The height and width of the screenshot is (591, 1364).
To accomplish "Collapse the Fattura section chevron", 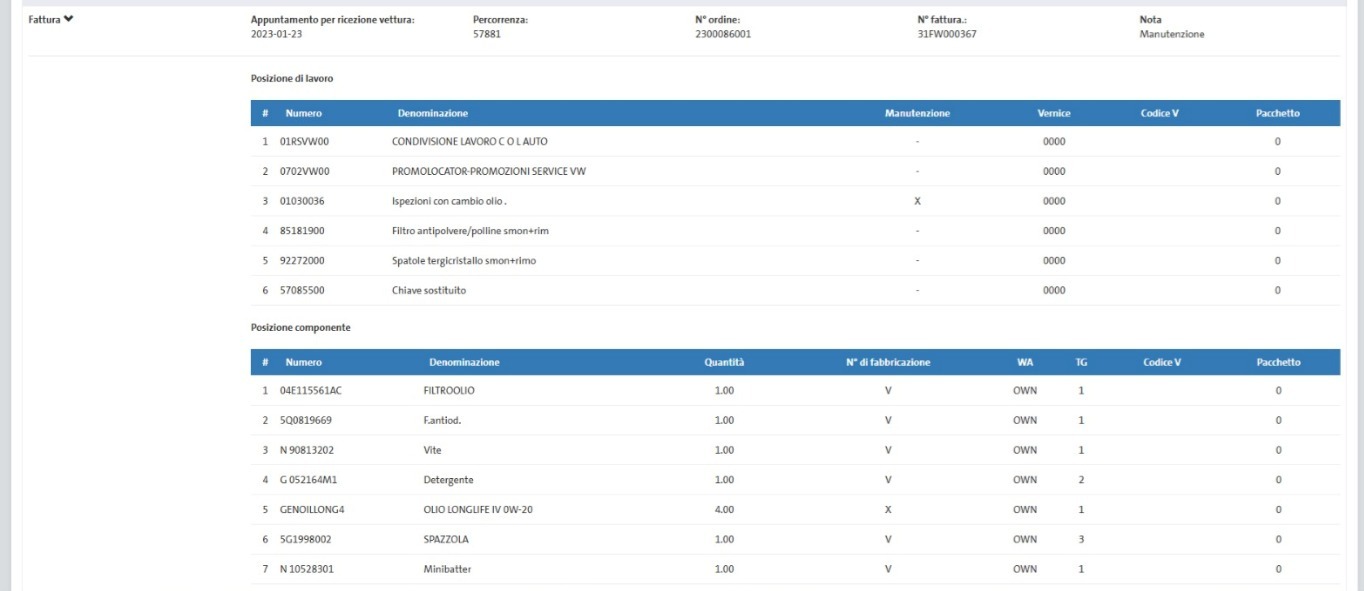I will click(68, 20).
